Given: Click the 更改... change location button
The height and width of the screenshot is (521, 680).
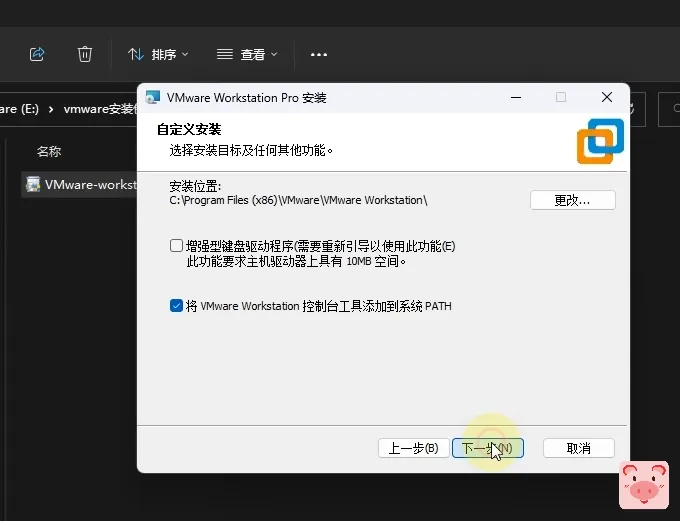Looking at the screenshot, I should point(572,200).
